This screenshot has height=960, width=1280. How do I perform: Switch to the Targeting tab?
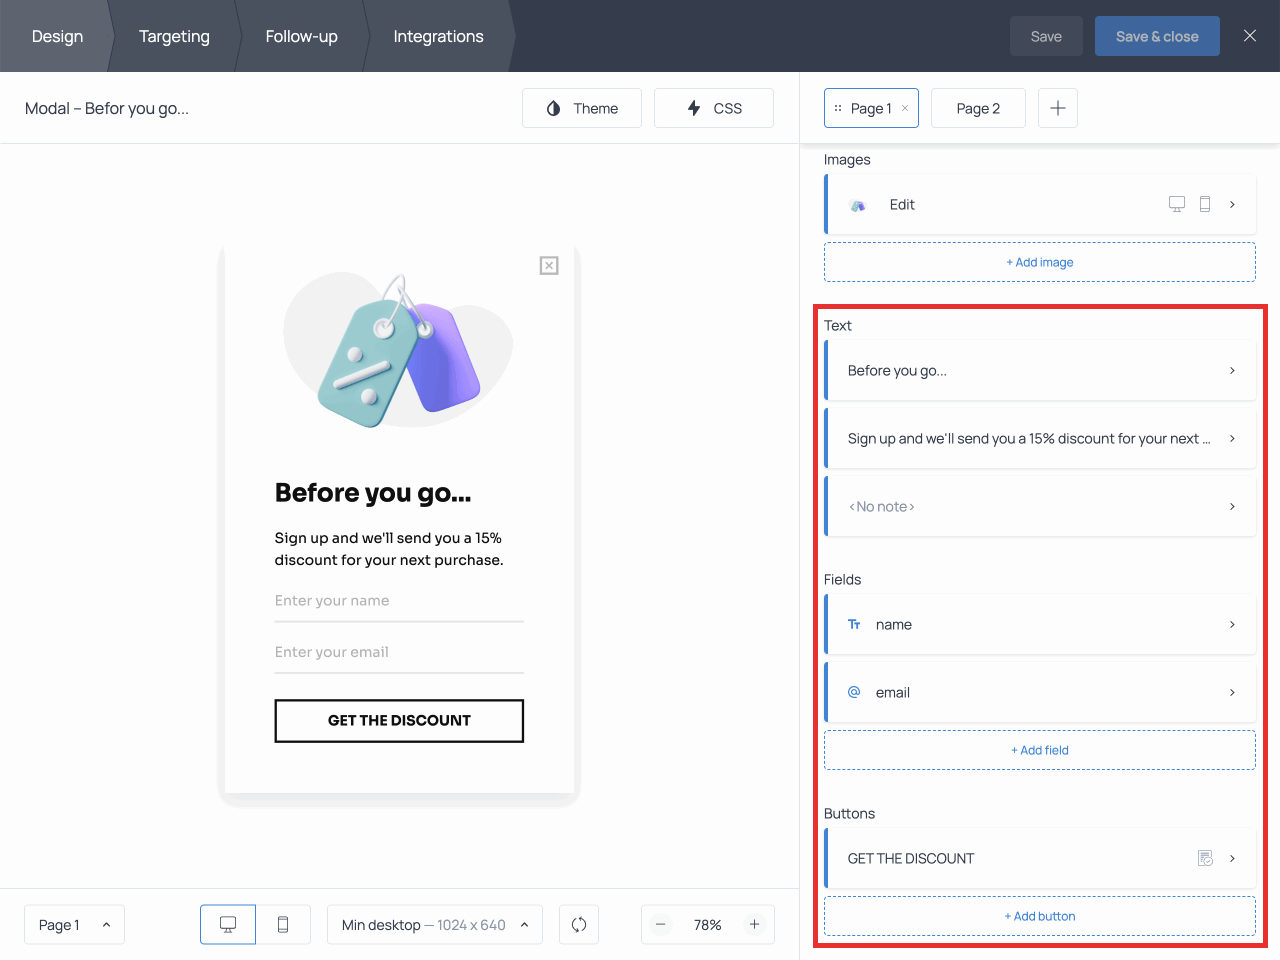pos(174,36)
